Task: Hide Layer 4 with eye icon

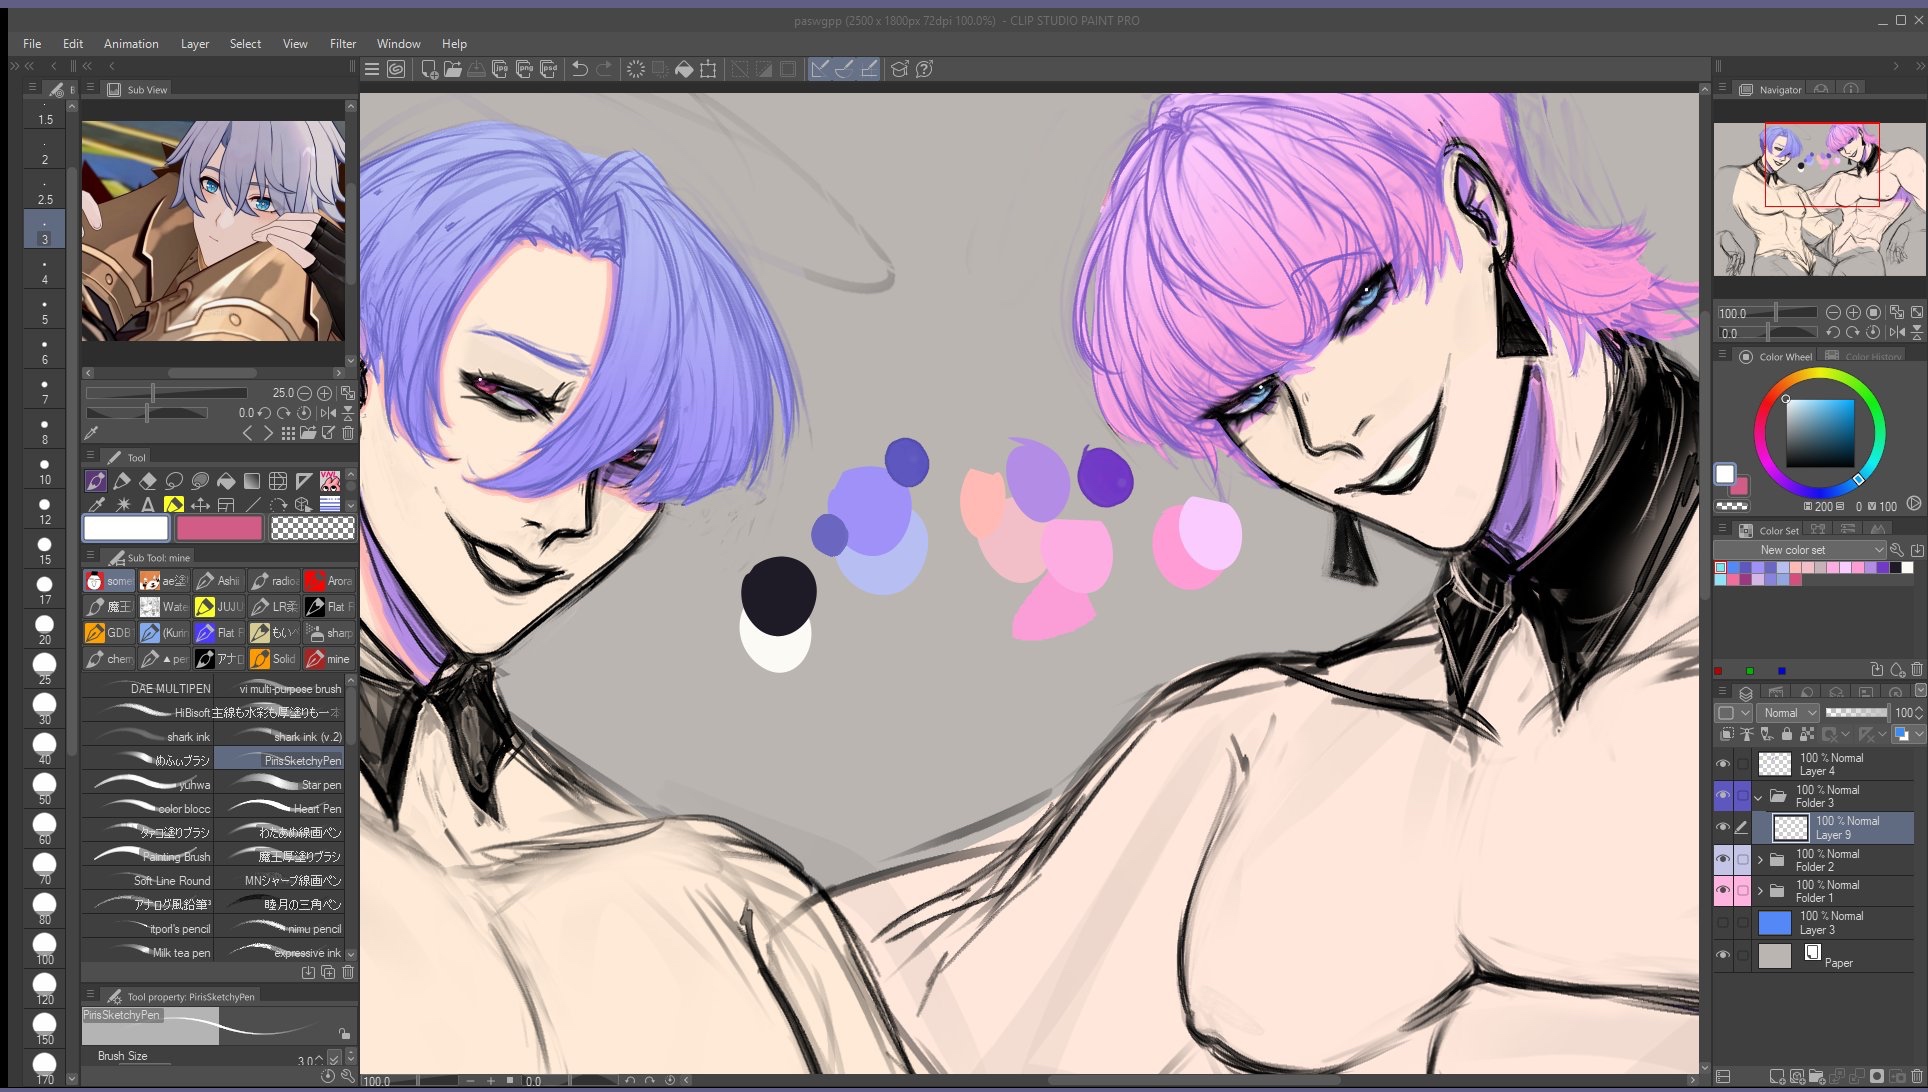Action: 1722,764
